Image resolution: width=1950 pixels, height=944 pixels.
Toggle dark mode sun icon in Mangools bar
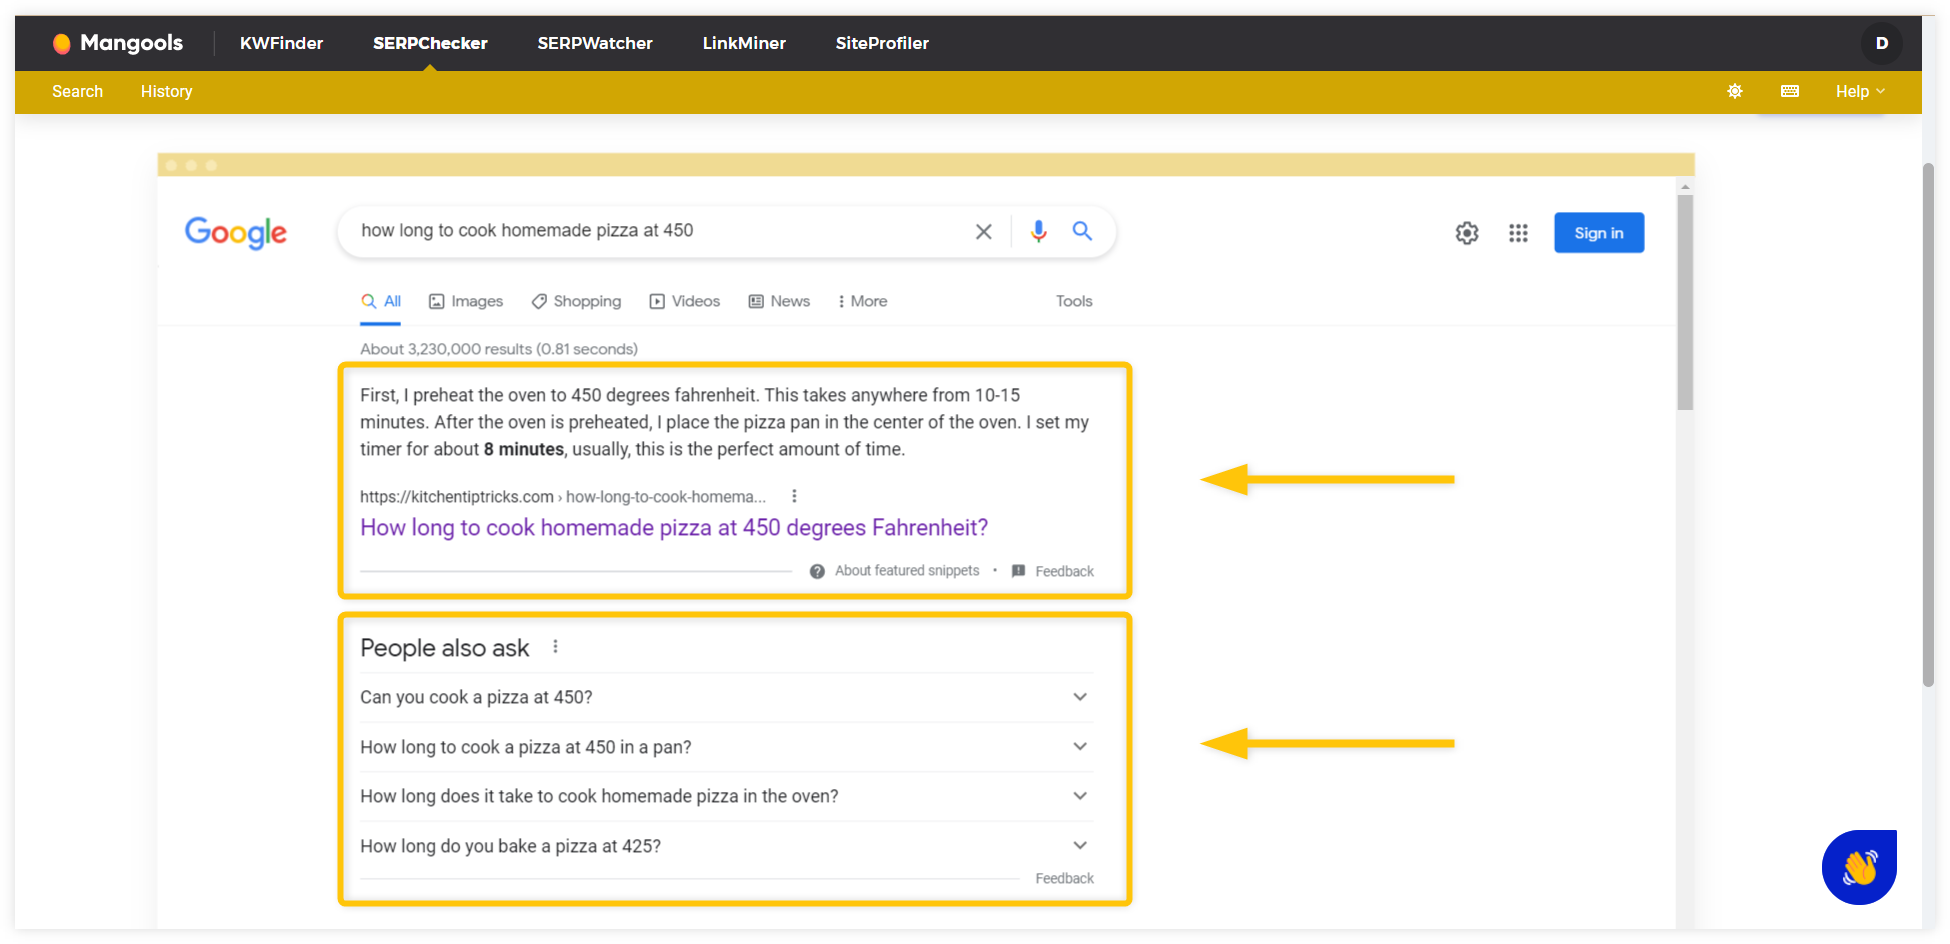[1735, 91]
